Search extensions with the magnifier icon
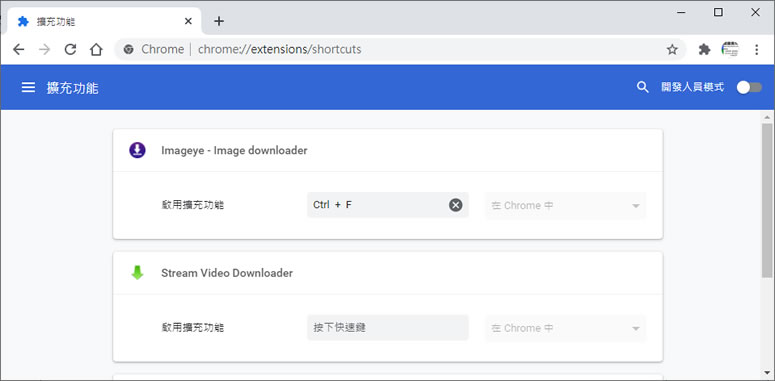 point(643,87)
